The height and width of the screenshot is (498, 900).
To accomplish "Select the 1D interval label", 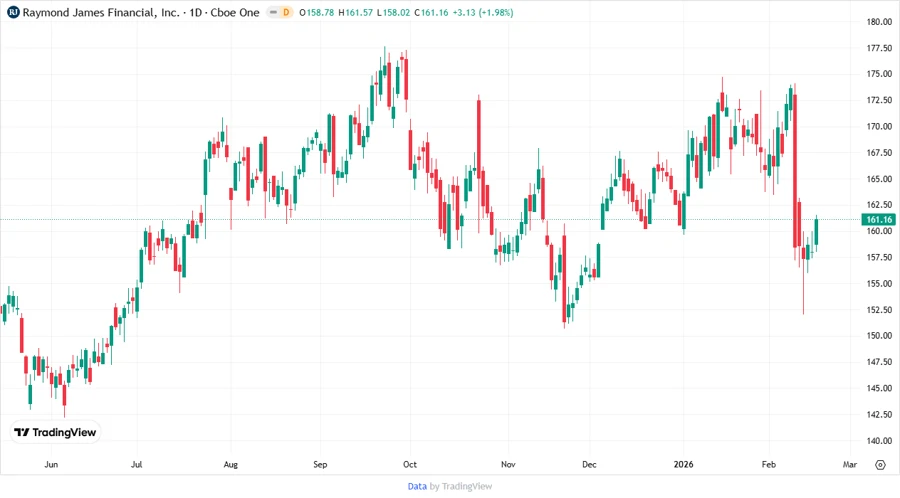I will click(196, 12).
